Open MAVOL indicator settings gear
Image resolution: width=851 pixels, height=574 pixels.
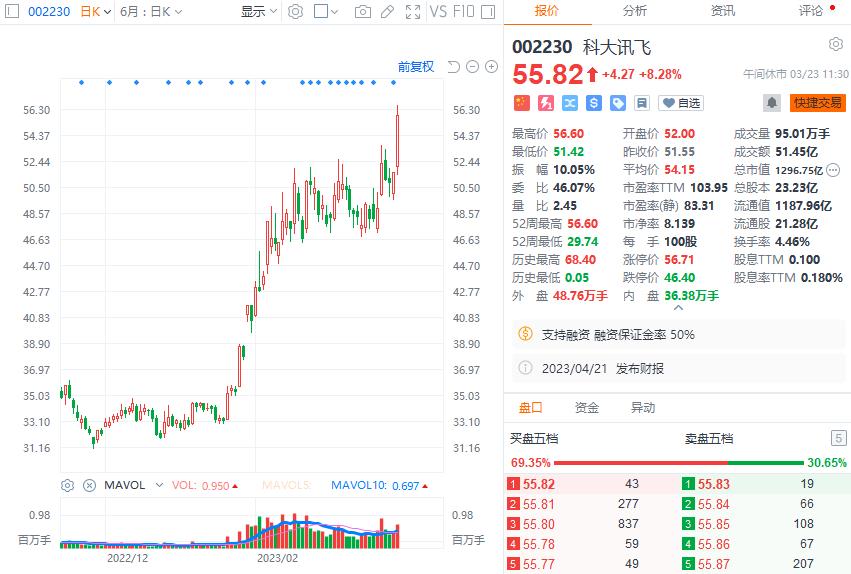(x=67, y=486)
